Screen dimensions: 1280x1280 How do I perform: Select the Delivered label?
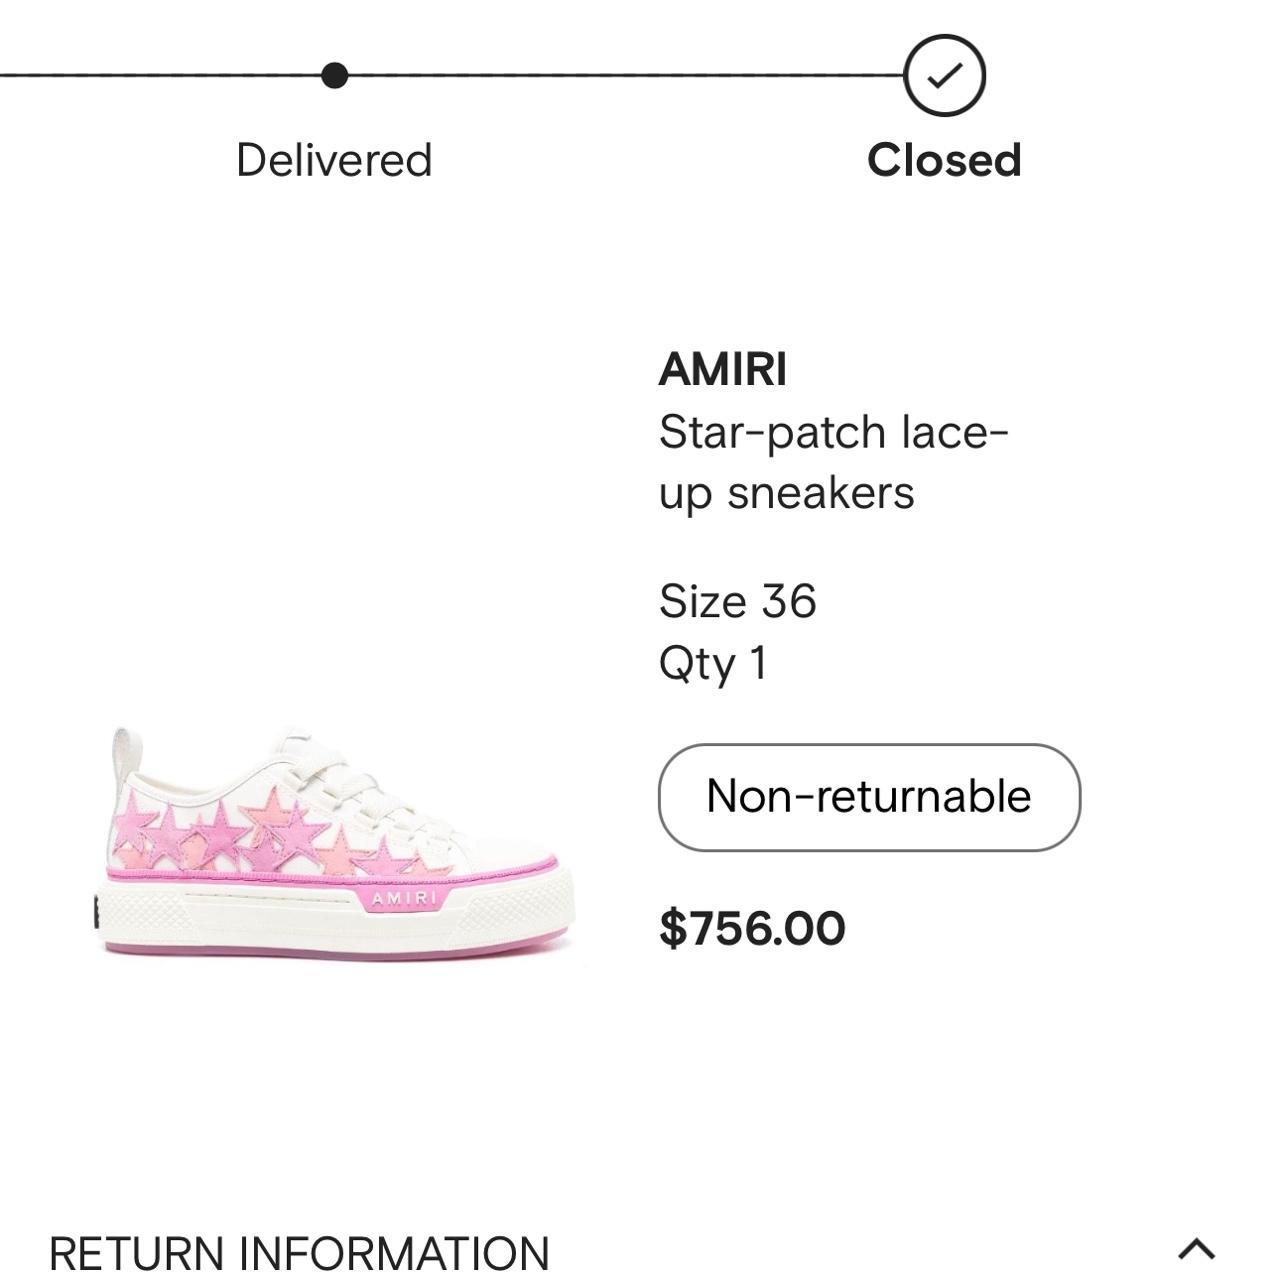point(333,158)
